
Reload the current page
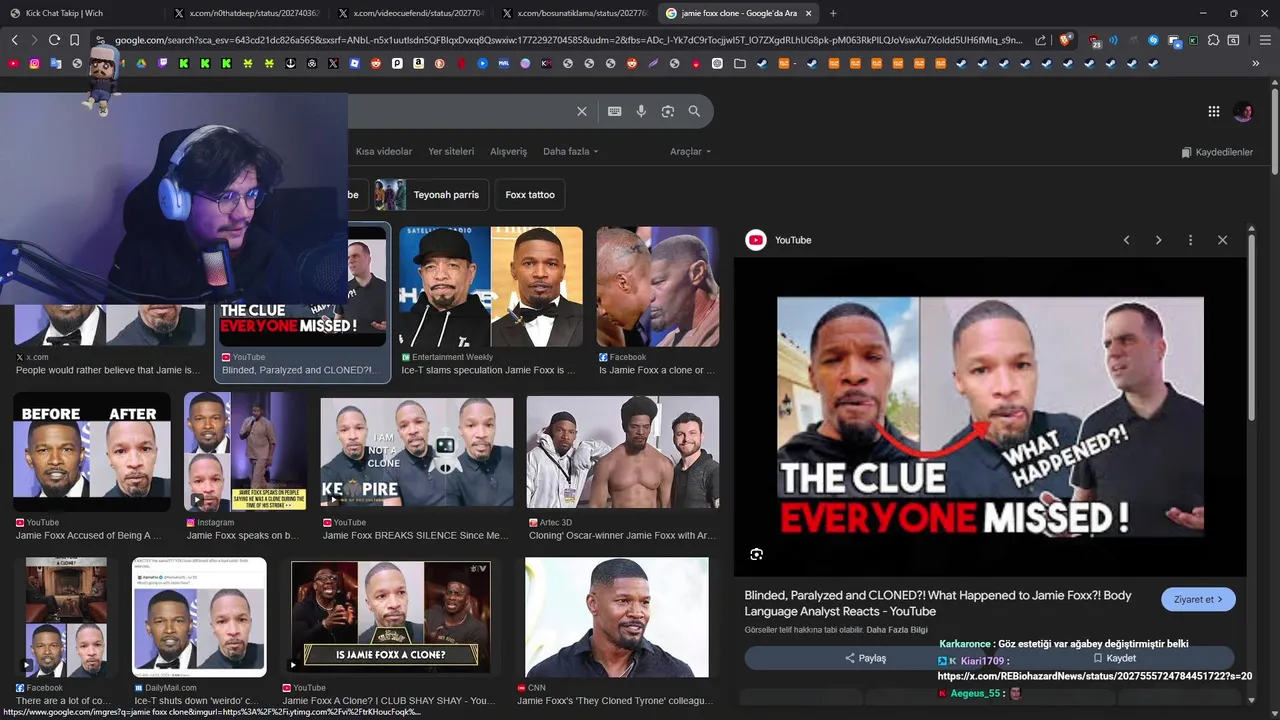point(54,40)
